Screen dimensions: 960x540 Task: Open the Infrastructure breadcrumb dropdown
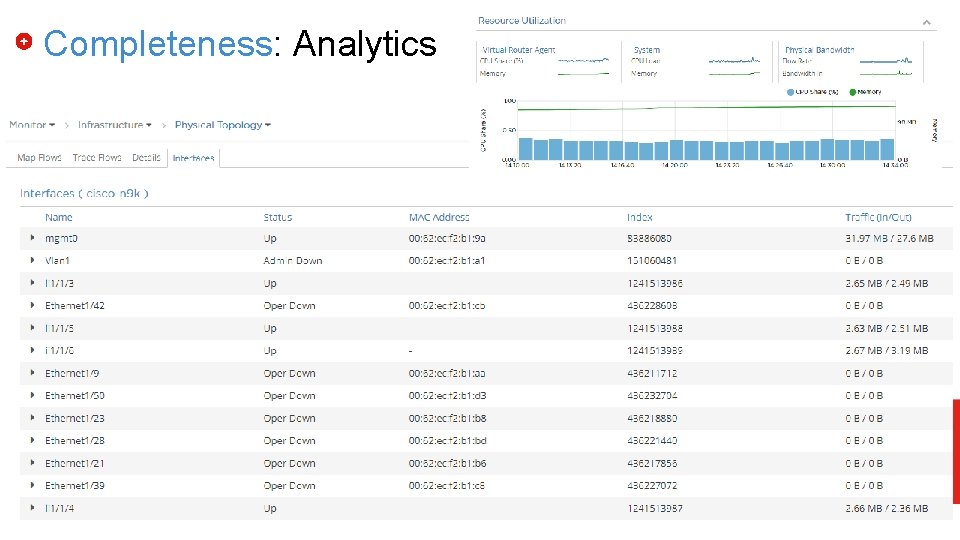[114, 125]
